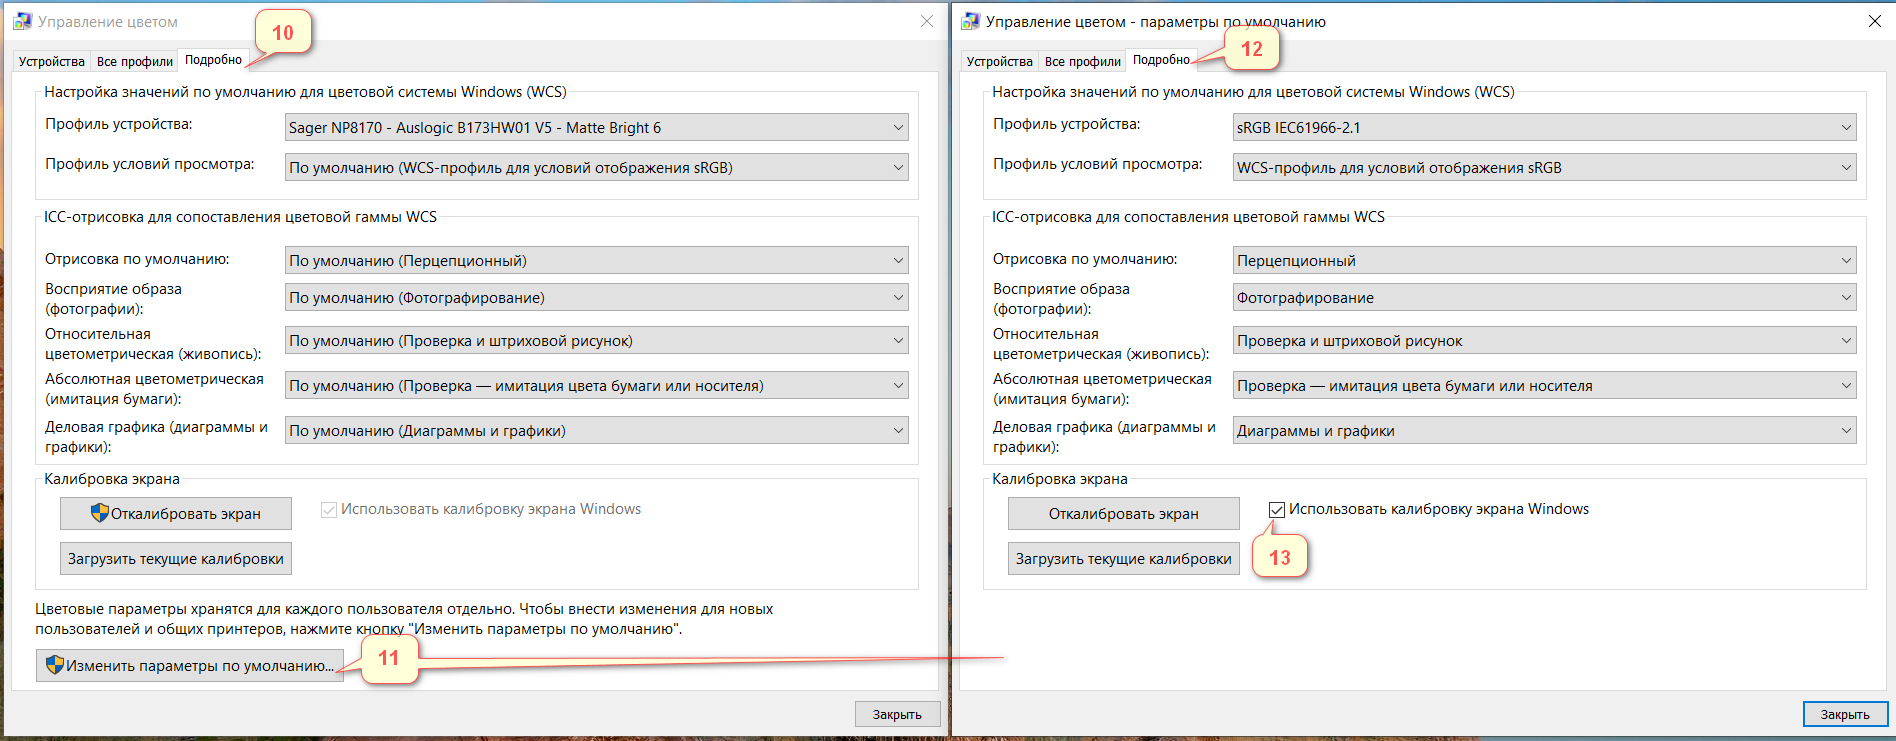Open the Перцепционный rendering dropdown in right window
The width and height of the screenshot is (1896, 741).
click(x=1544, y=260)
